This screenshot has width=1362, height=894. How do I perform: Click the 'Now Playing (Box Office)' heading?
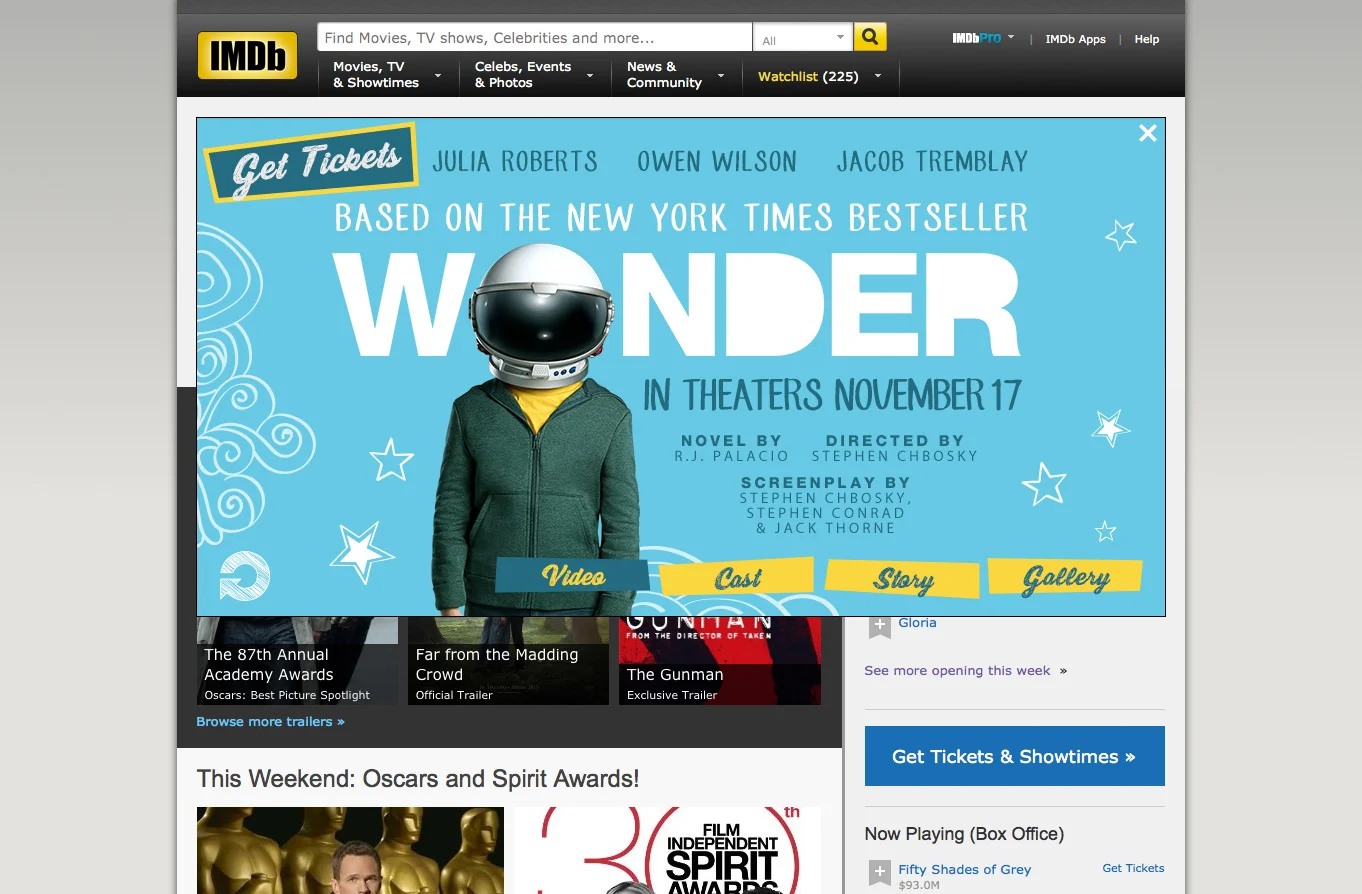[x=964, y=833]
